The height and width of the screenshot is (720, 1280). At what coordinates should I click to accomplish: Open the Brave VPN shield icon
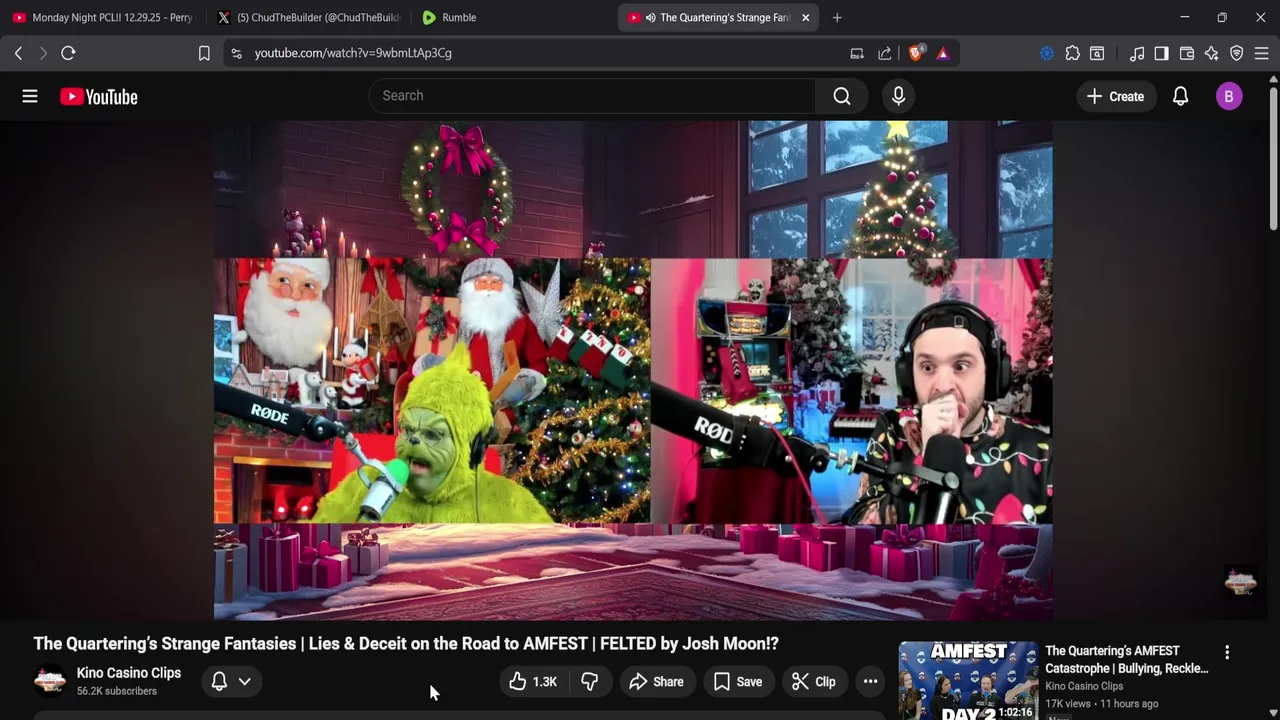(1237, 53)
